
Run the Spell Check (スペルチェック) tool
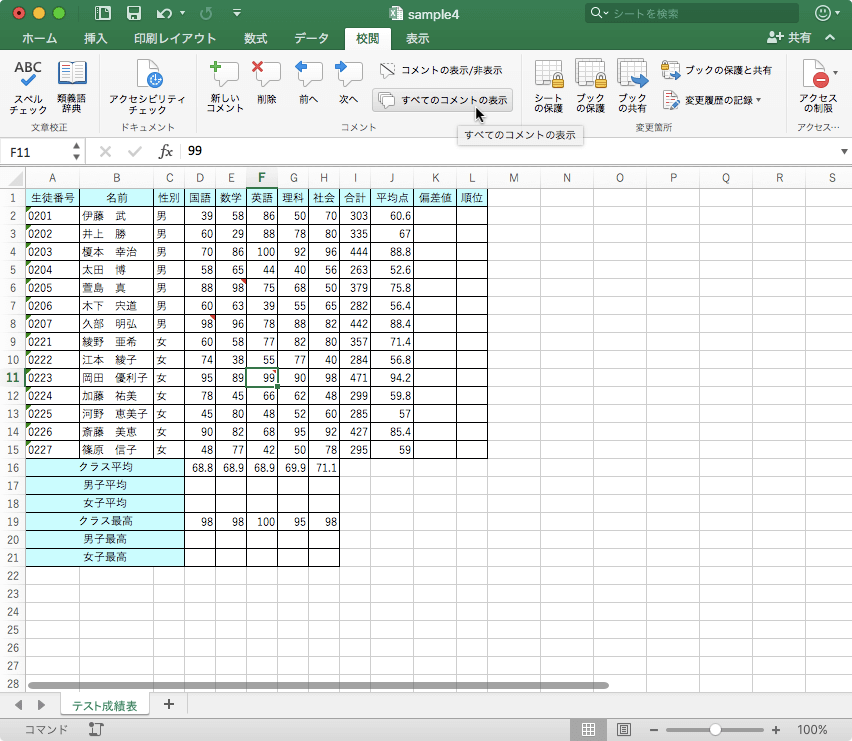click(28, 87)
